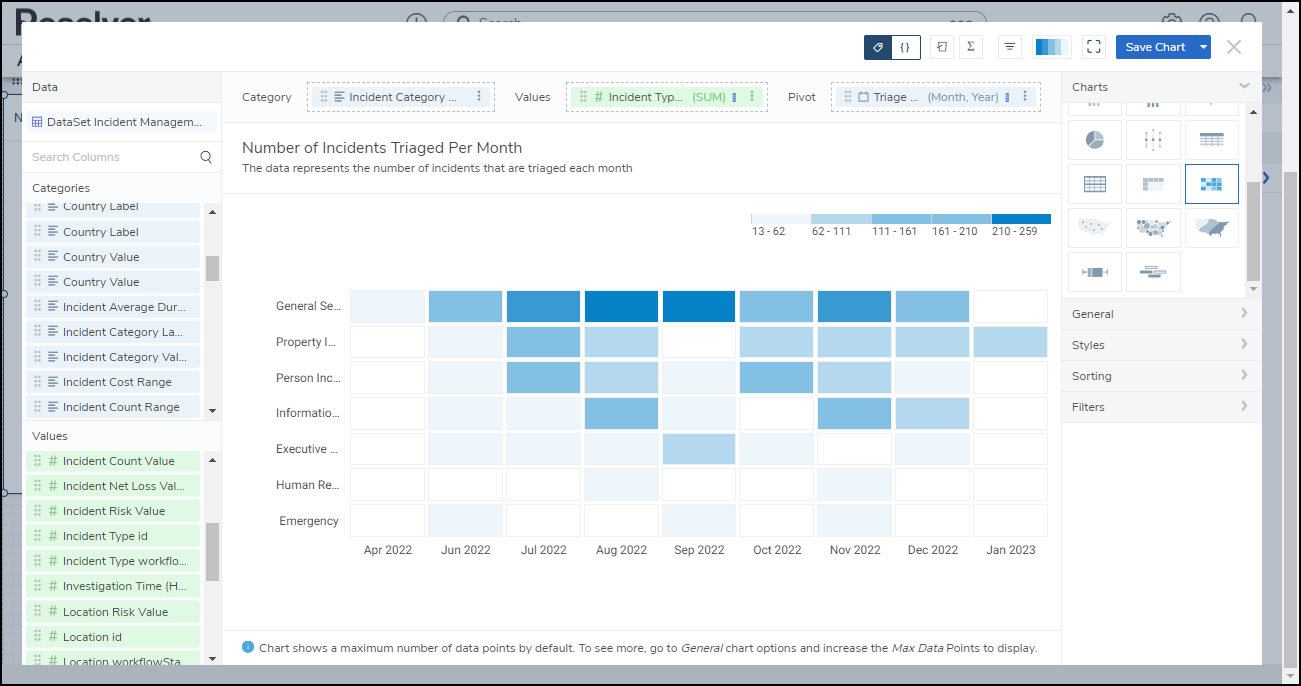Switch to curly braces code view
This screenshot has height=686, width=1301.
point(906,47)
